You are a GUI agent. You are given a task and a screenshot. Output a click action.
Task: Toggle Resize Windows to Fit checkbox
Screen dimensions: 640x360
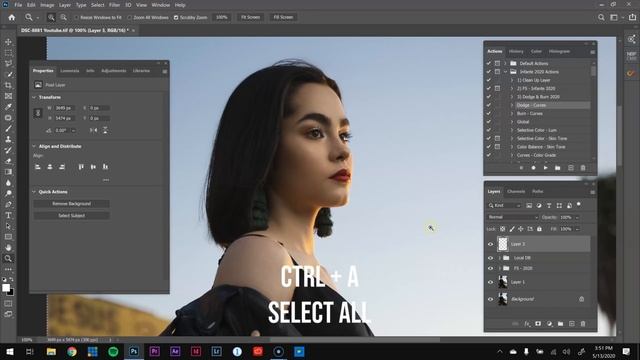click(76, 18)
